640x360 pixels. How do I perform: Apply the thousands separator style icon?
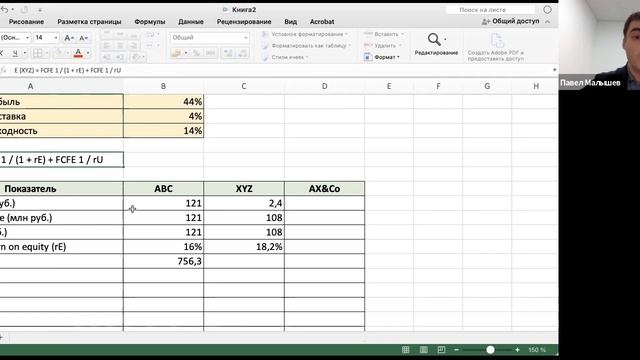click(x=210, y=53)
